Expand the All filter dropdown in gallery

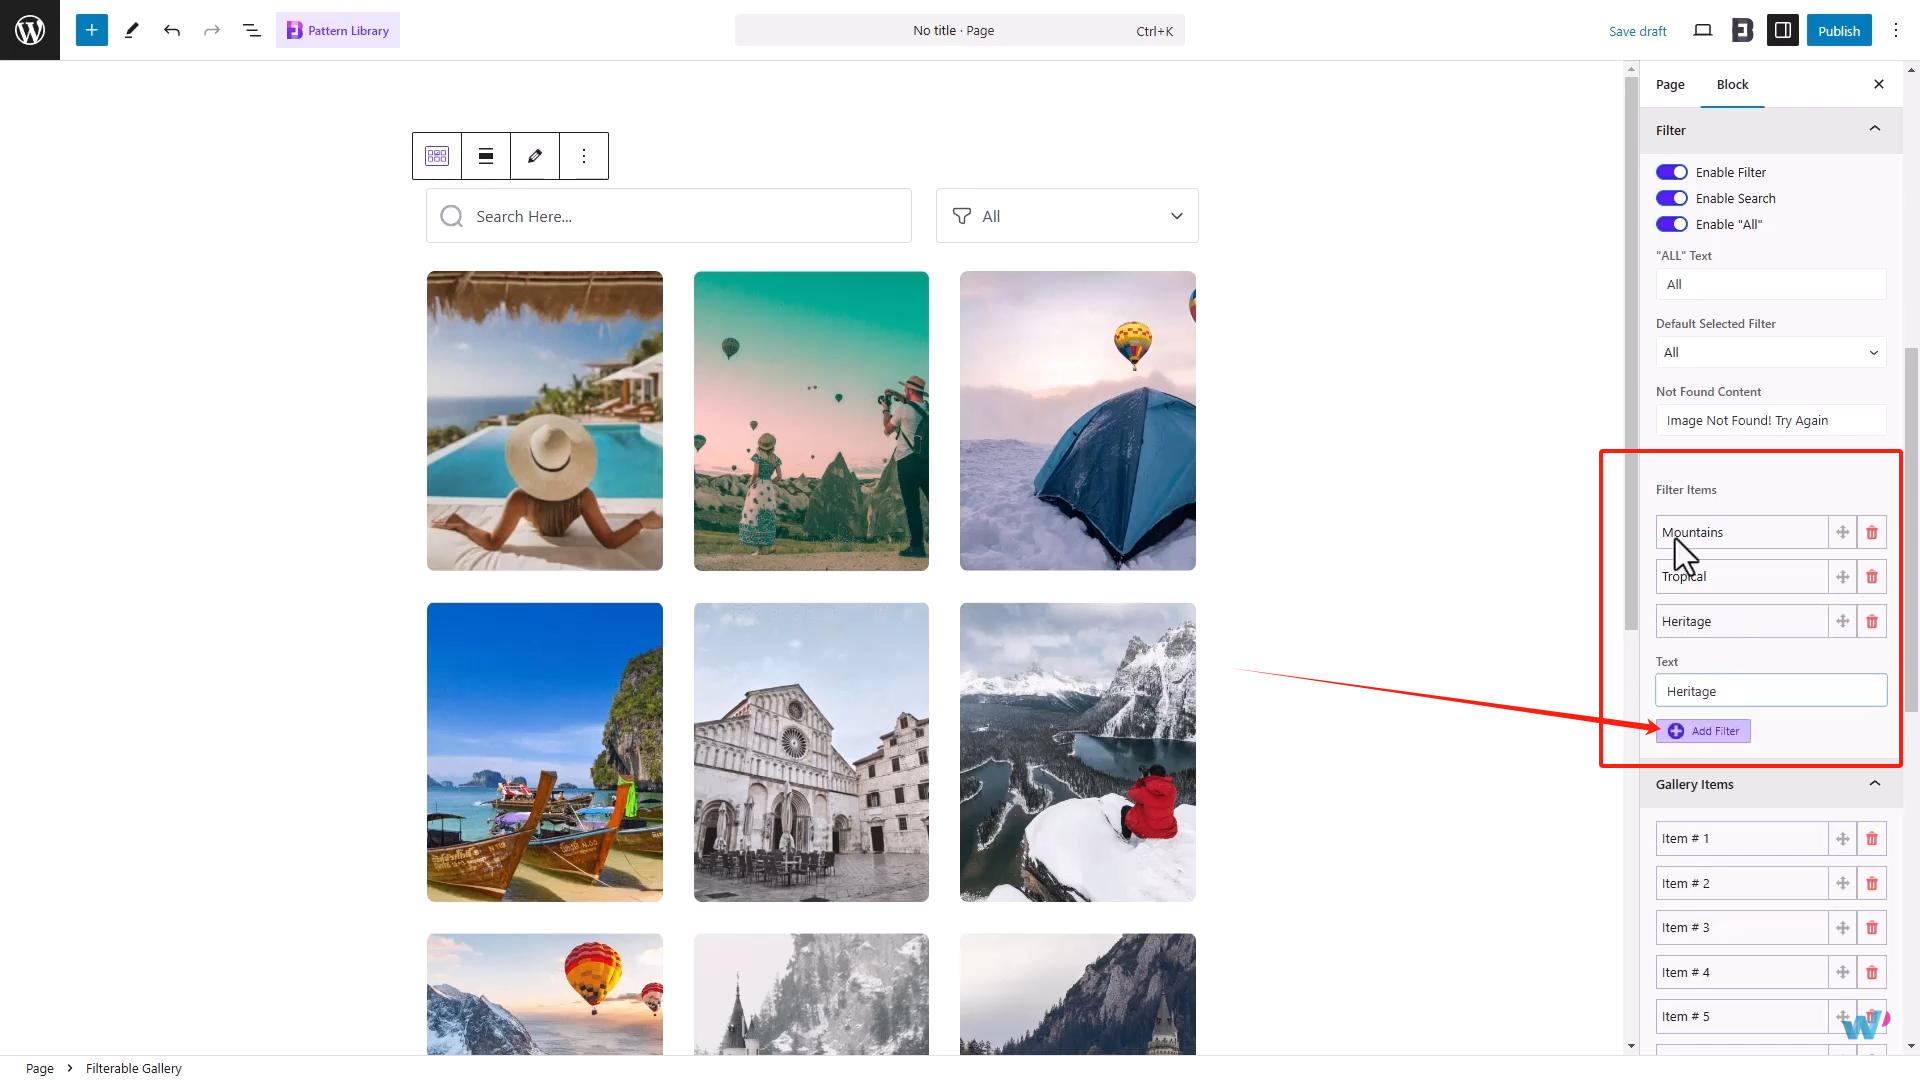click(x=1066, y=215)
